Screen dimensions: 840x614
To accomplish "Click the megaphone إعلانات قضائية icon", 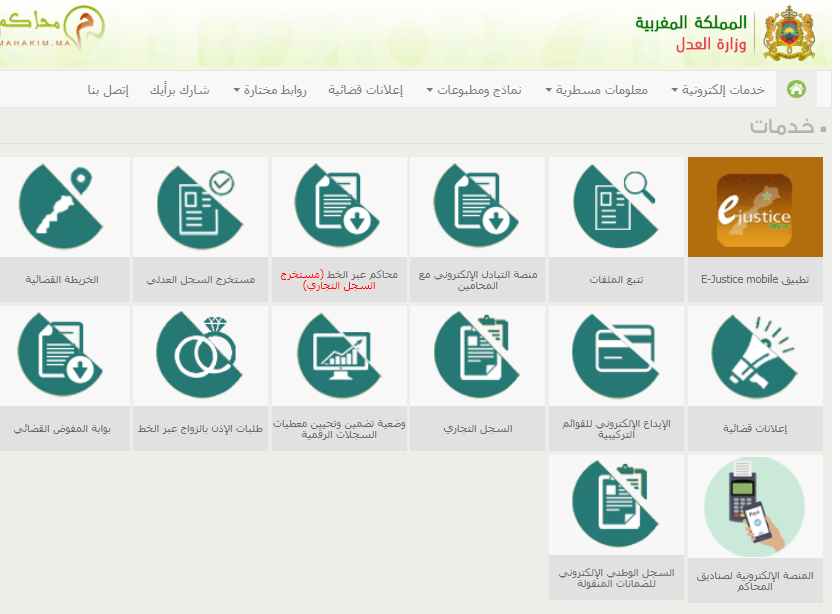I will point(755,356).
